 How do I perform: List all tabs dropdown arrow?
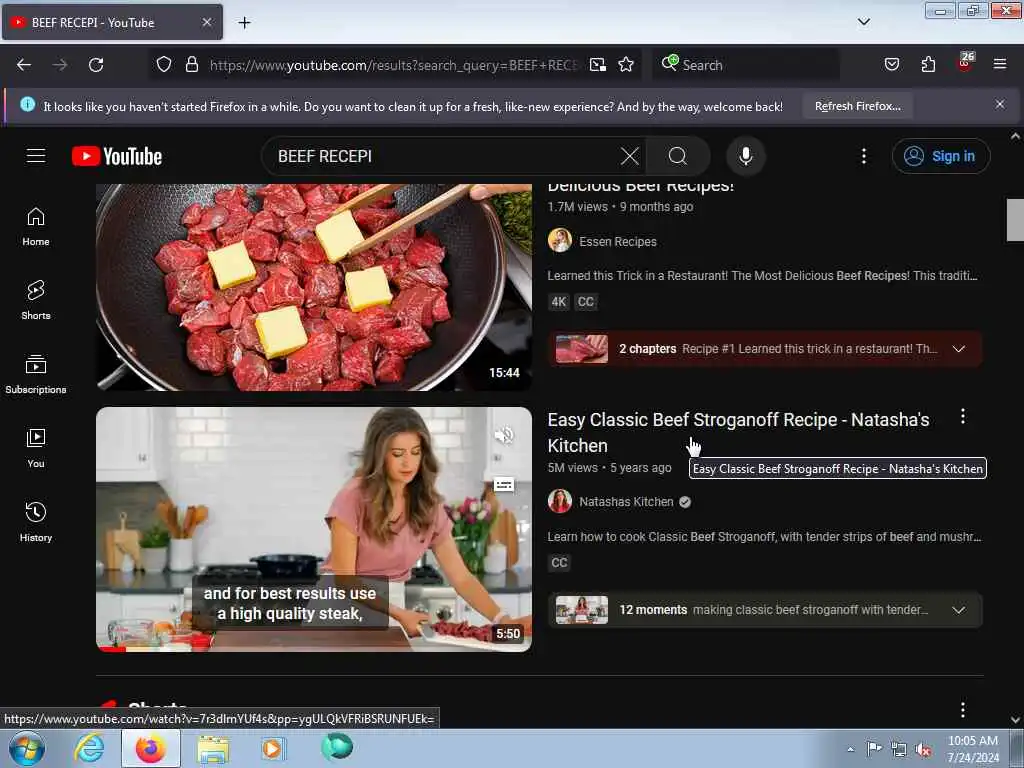(x=863, y=22)
